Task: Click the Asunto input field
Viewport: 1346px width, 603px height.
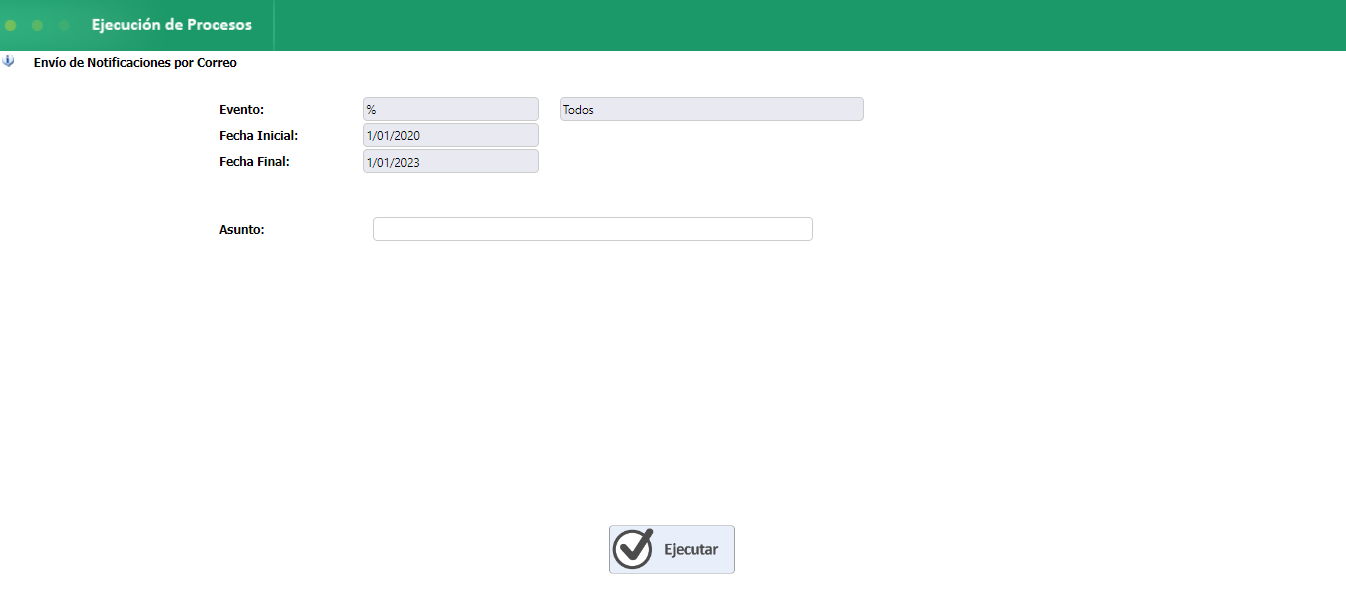Action: 593,229
